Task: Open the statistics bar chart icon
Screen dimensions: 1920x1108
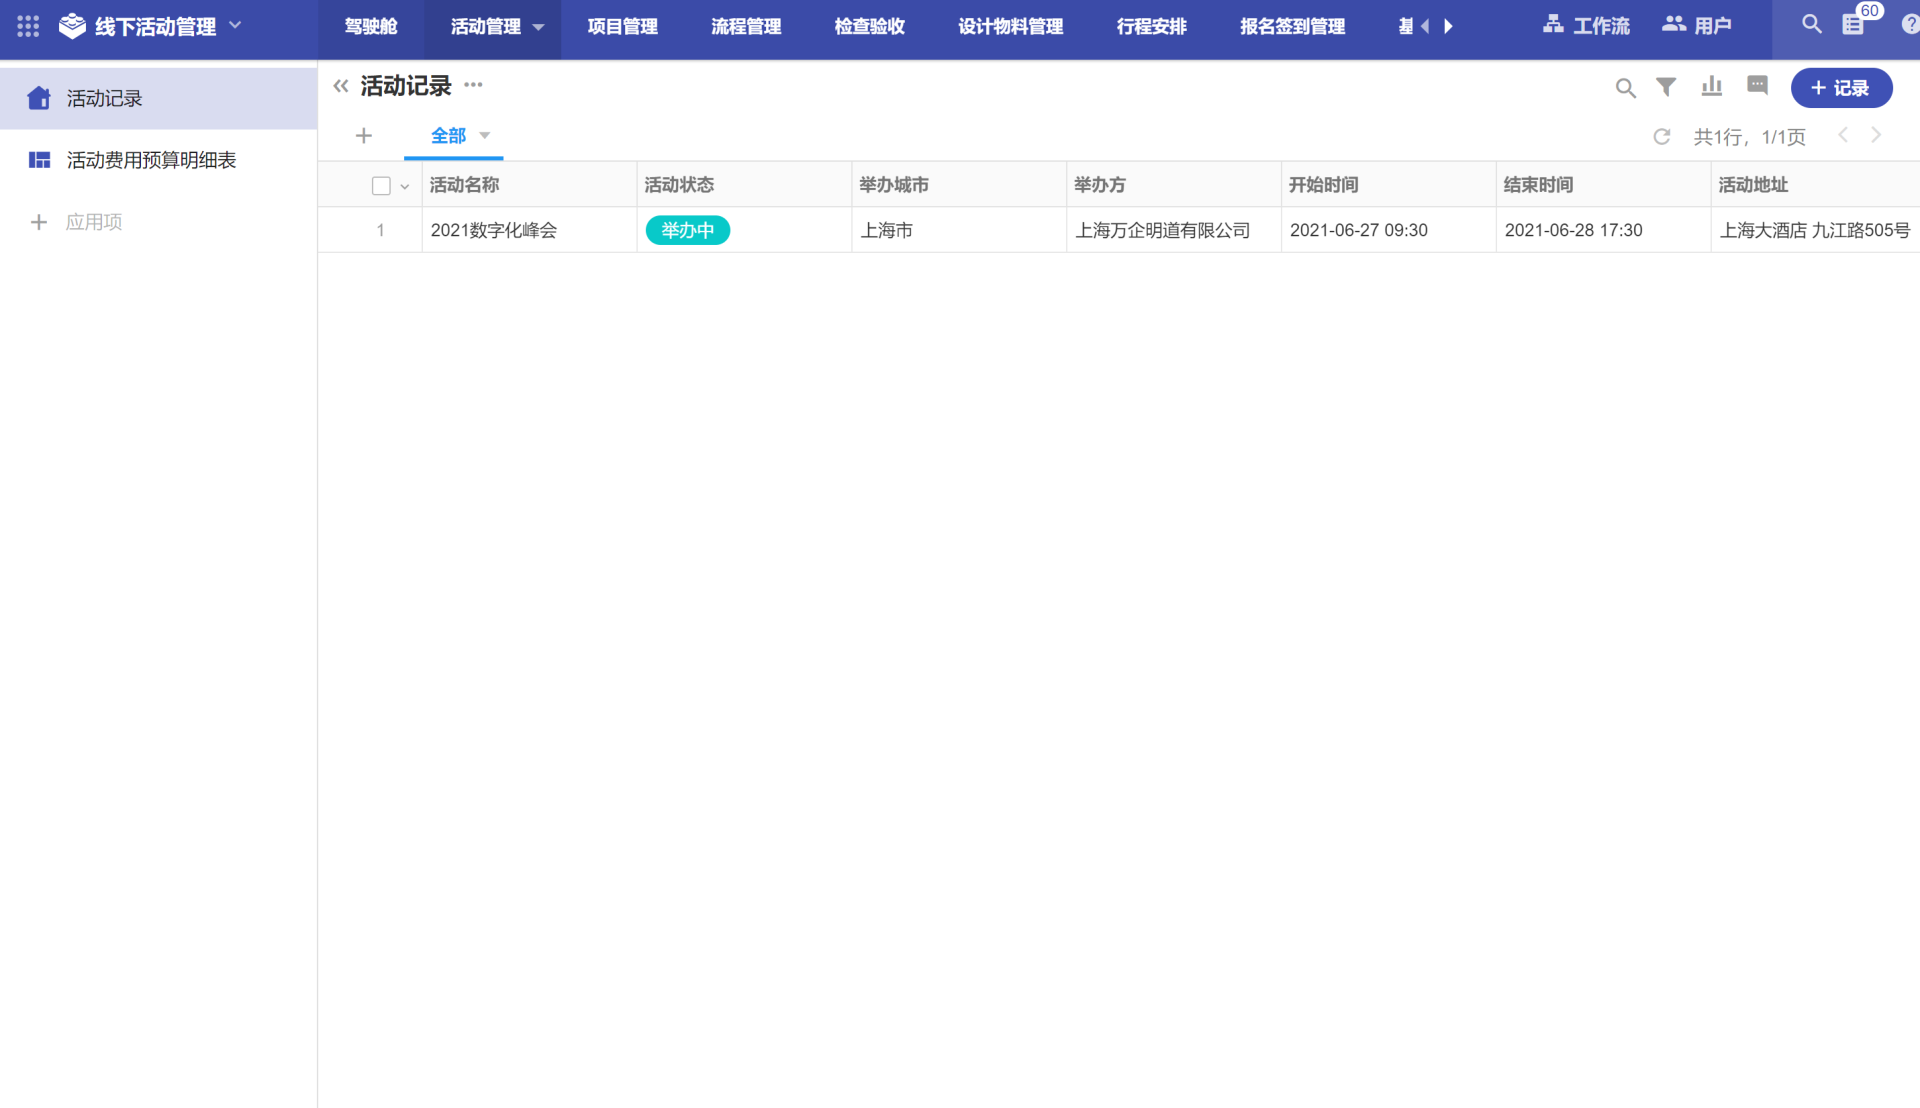Action: pos(1711,87)
